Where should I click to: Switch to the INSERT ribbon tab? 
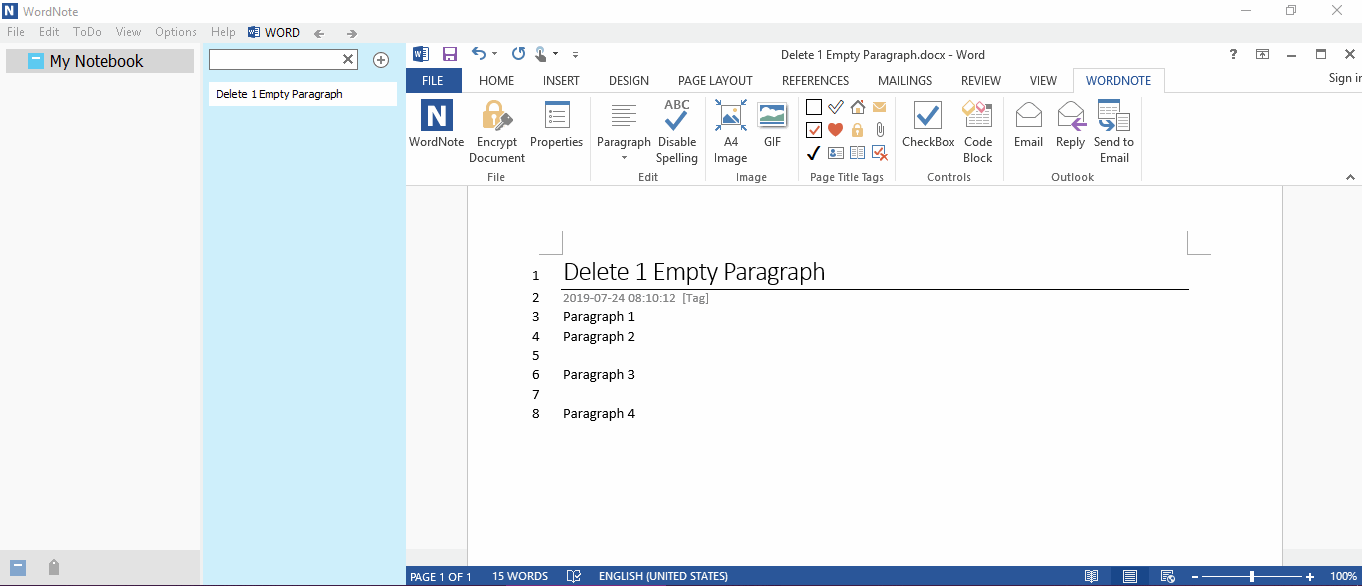[561, 80]
